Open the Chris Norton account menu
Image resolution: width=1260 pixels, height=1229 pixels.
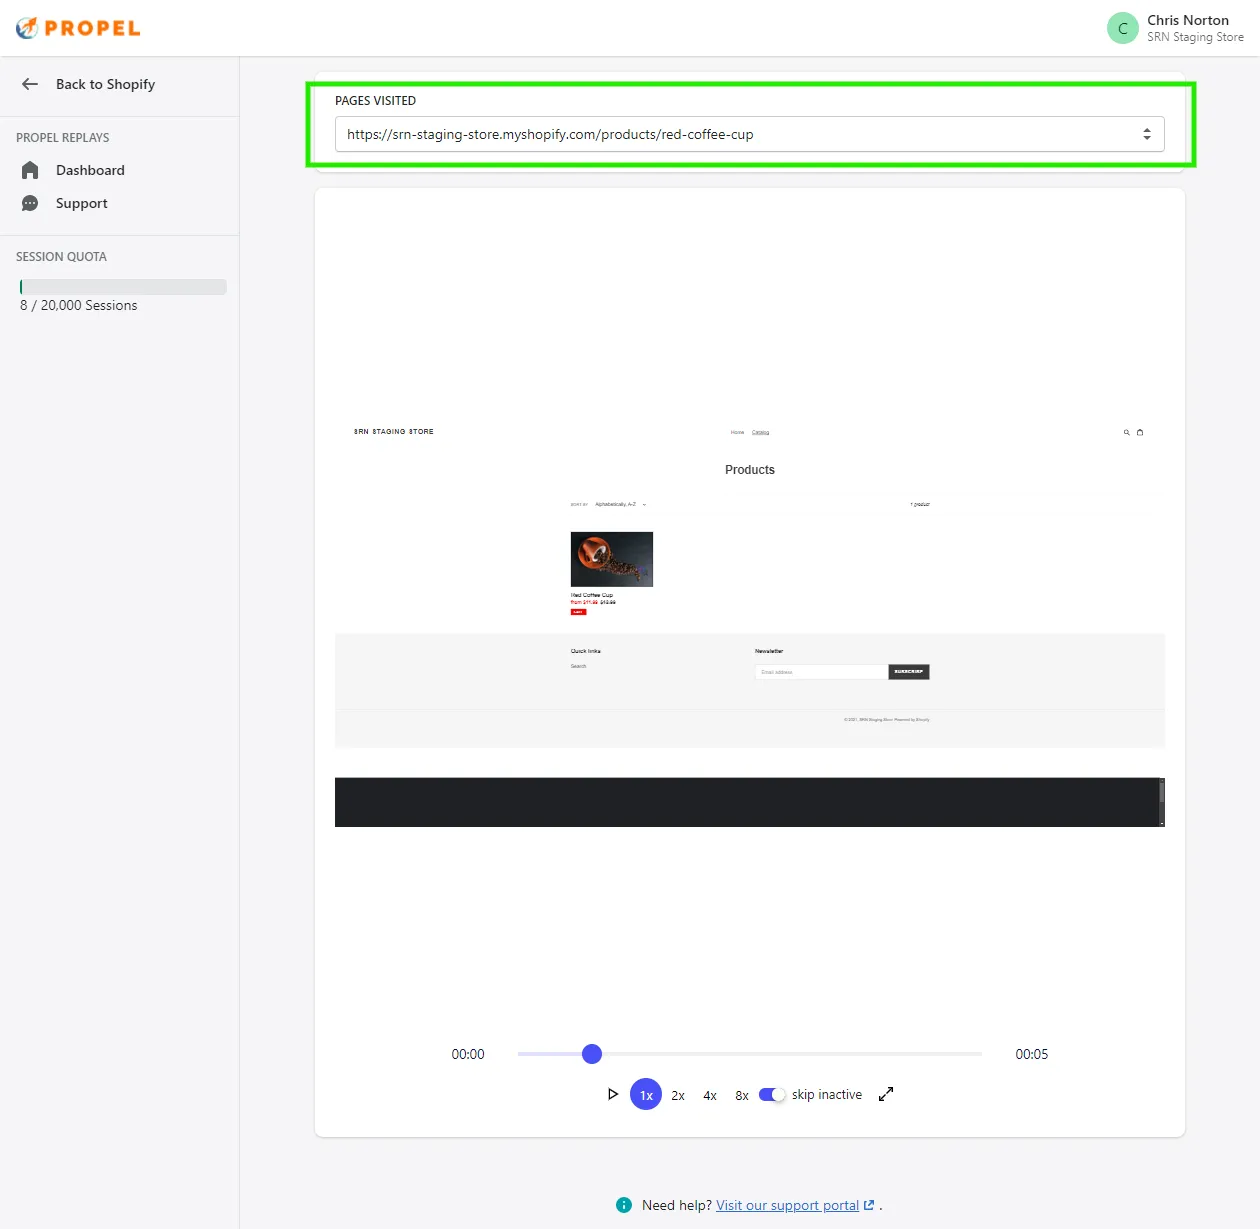click(x=1175, y=28)
